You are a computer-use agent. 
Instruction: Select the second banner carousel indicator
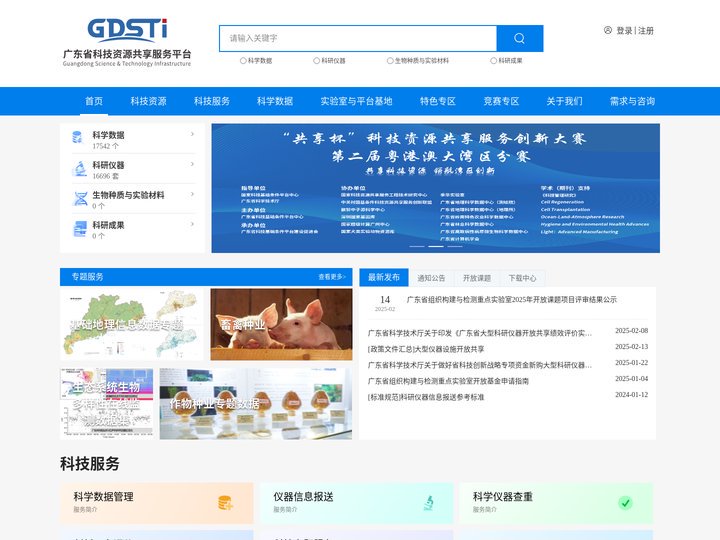click(436, 247)
